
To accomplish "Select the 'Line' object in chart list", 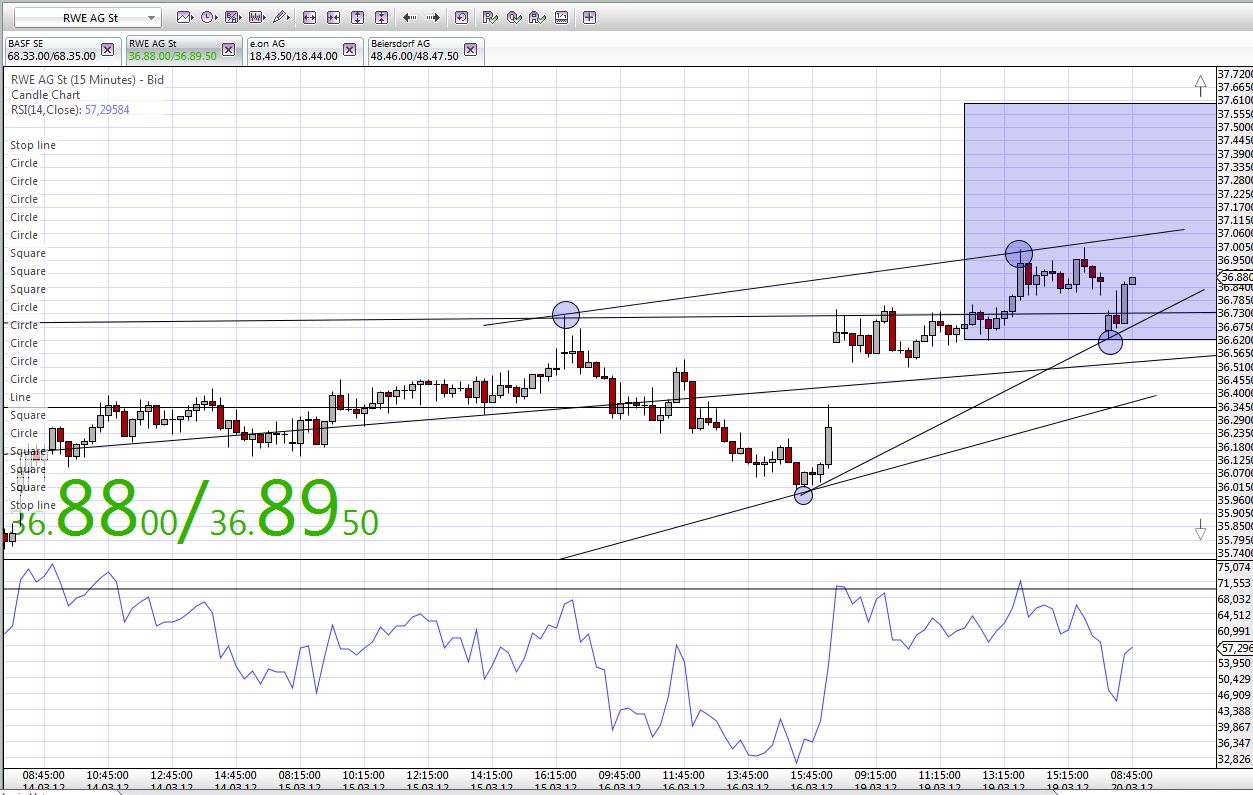I will [21, 397].
